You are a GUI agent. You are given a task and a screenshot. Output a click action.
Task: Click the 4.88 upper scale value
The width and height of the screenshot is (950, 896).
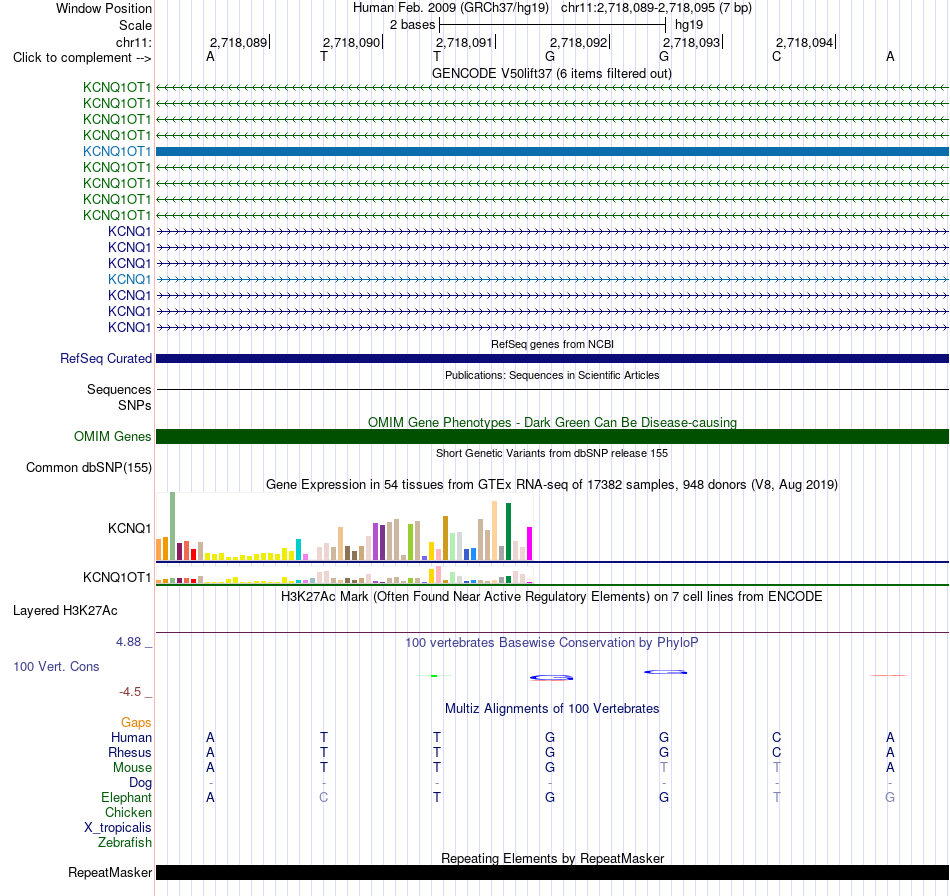[x=128, y=642]
